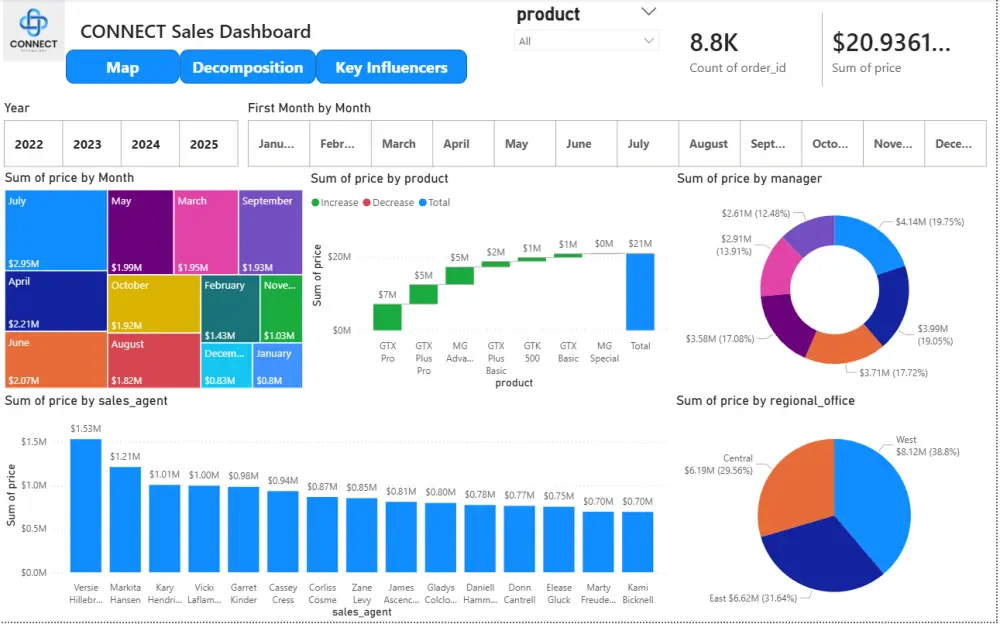Click the July treemap tile

point(56,230)
